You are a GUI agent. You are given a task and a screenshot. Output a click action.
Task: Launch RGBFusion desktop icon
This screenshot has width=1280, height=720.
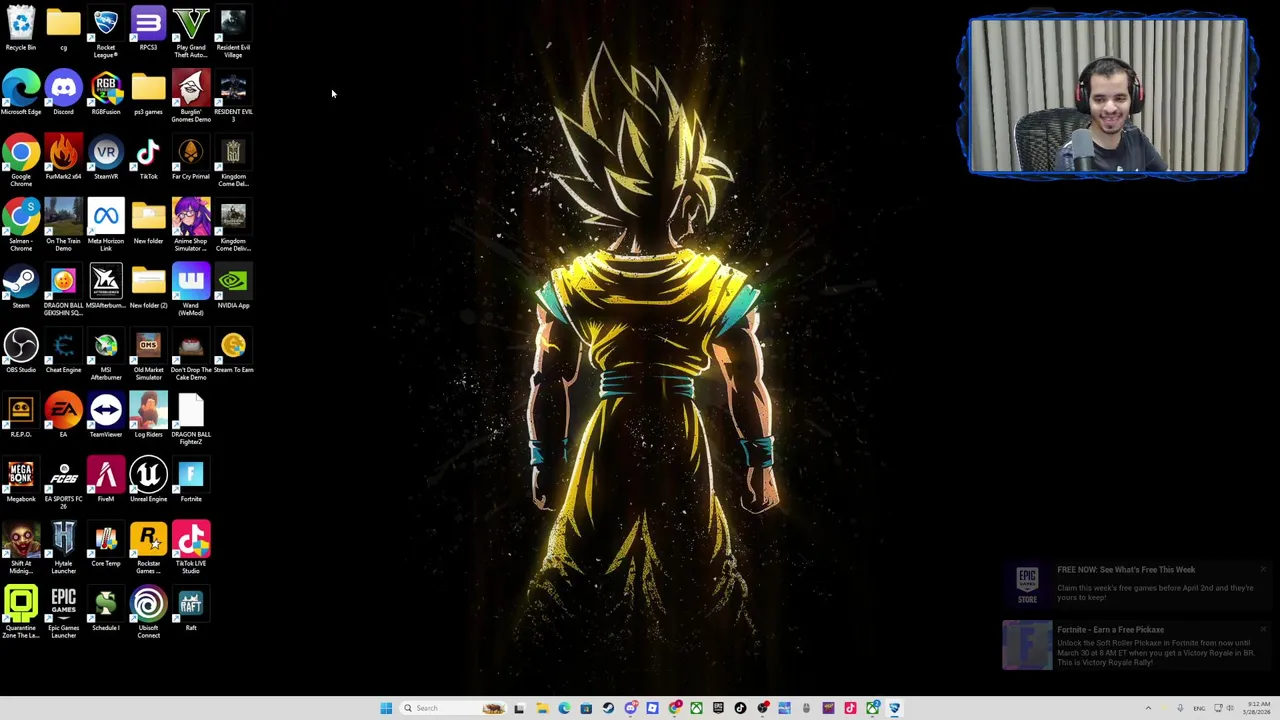[106, 94]
